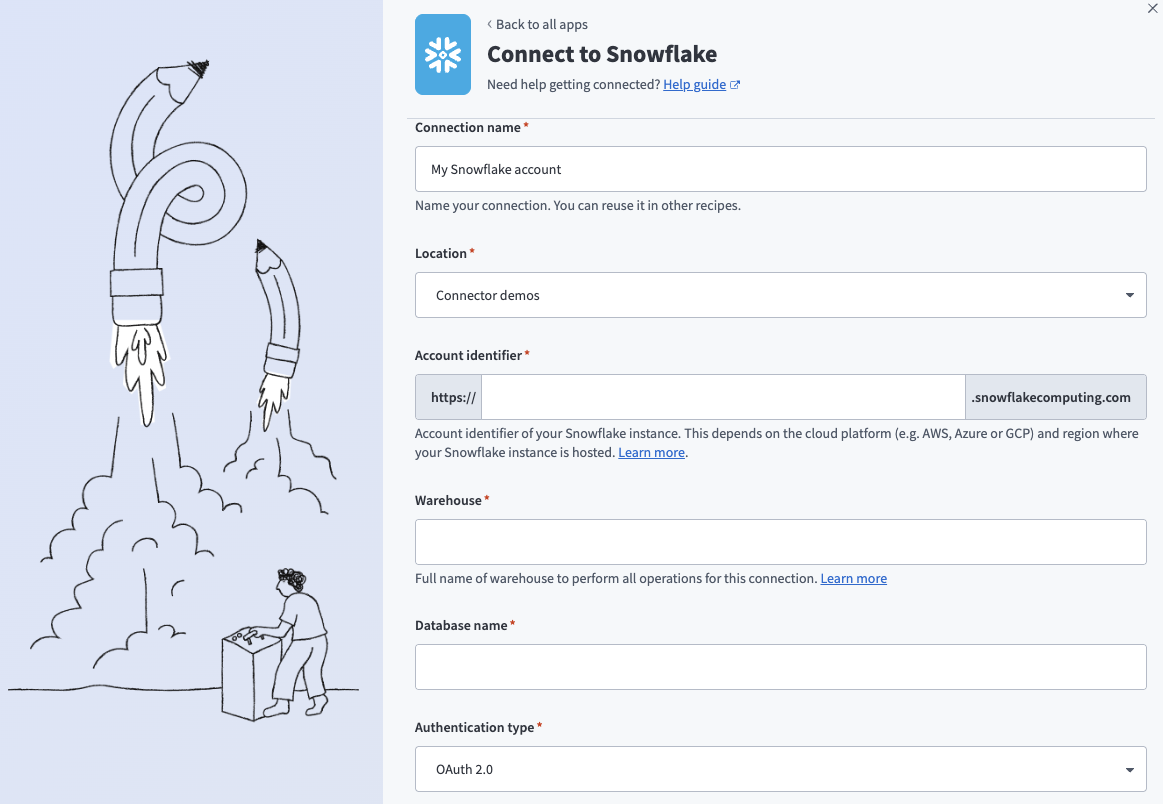
Task: Select the Warehouse input field
Action: pyautogui.click(x=780, y=541)
